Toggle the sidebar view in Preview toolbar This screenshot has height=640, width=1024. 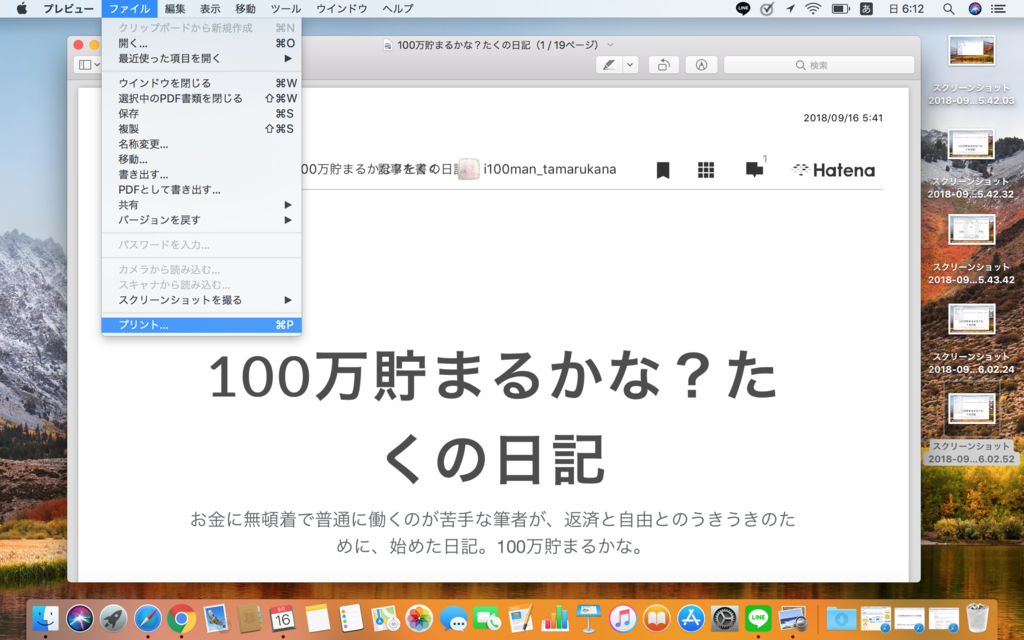tap(84, 64)
